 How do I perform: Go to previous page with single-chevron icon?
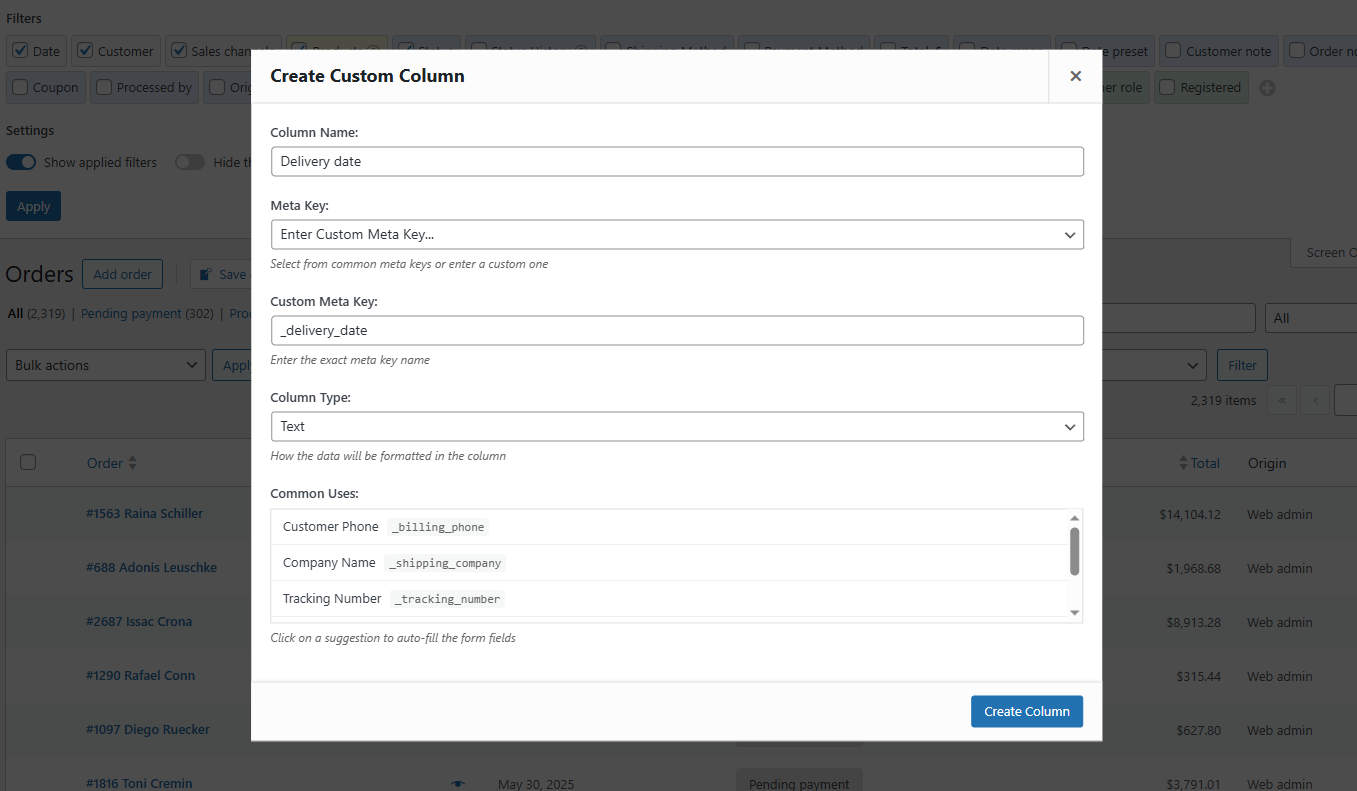pyautogui.click(x=1314, y=399)
